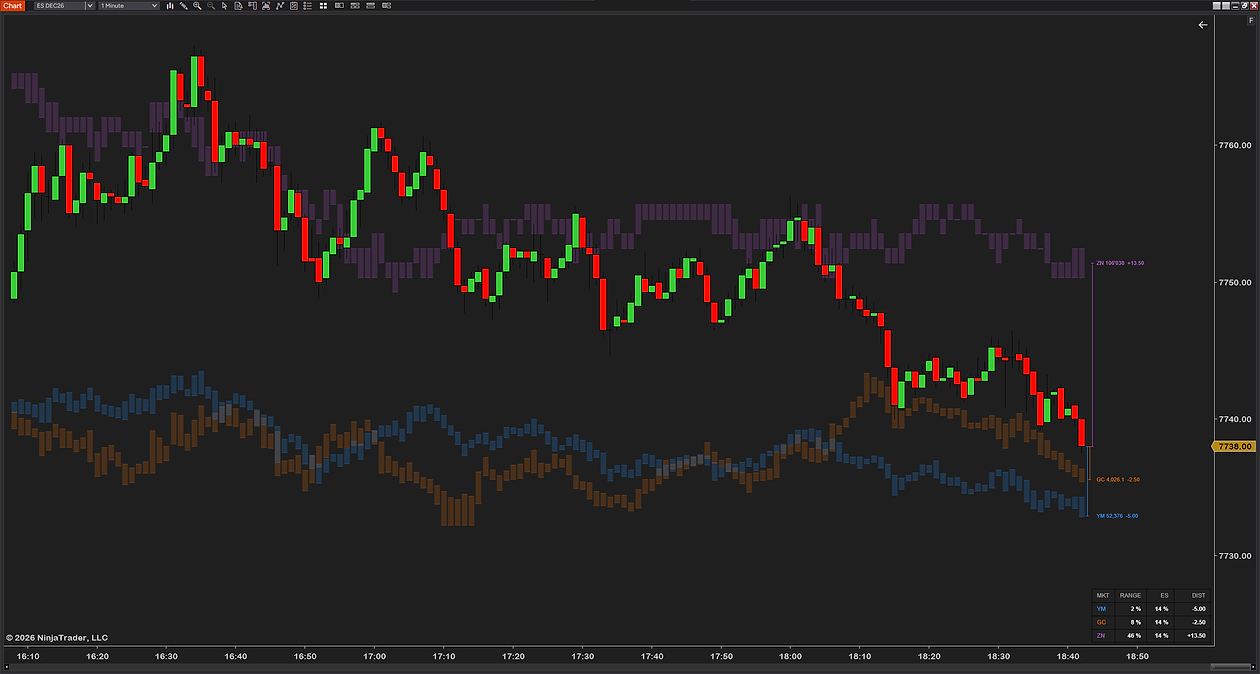This screenshot has width=1260, height=674.
Task: Click the 46 % range cell
Action: click(1133, 635)
